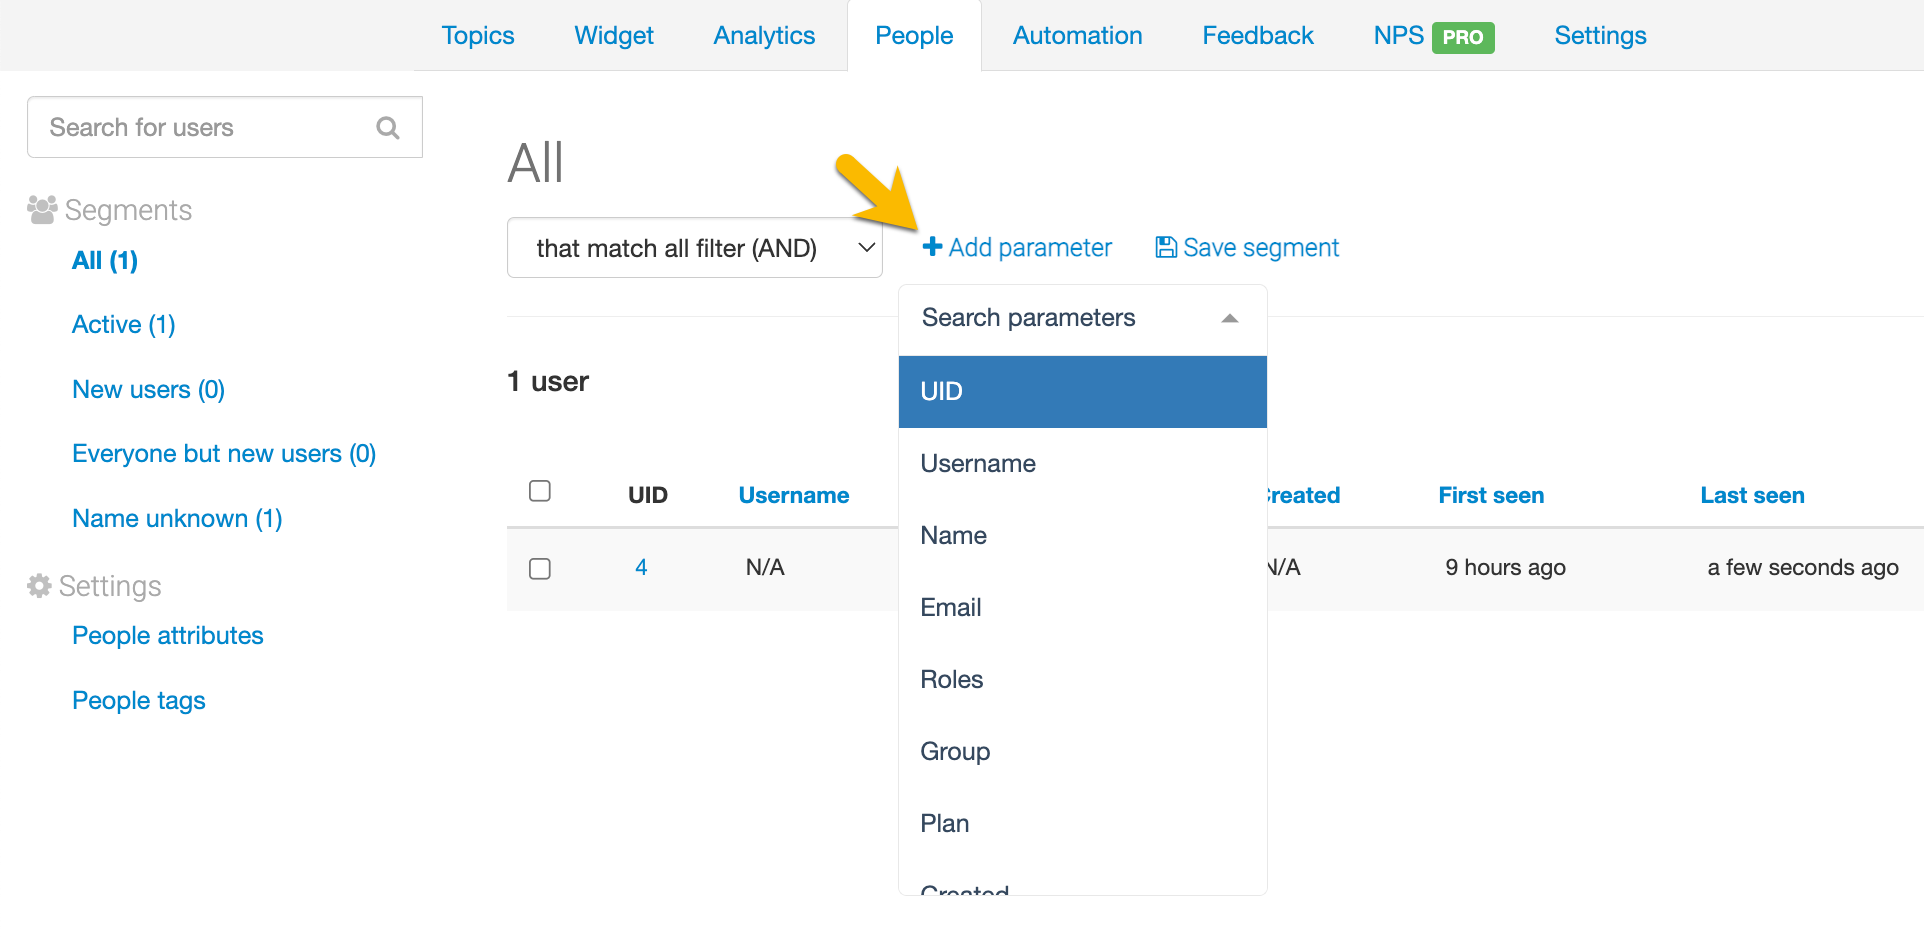Toggle the select-all users checkbox in header
This screenshot has height=940, width=1924.
click(x=540, y=491)
